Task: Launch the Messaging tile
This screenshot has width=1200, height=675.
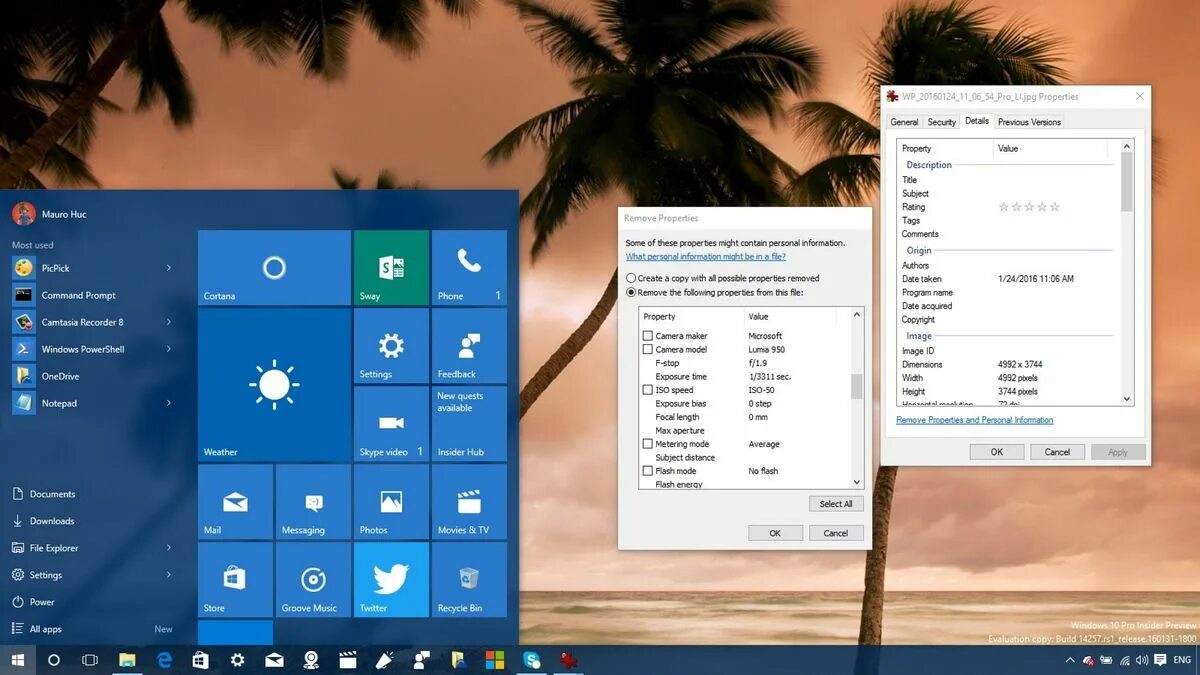Action: pyautogui.click(x=313, y=501)
